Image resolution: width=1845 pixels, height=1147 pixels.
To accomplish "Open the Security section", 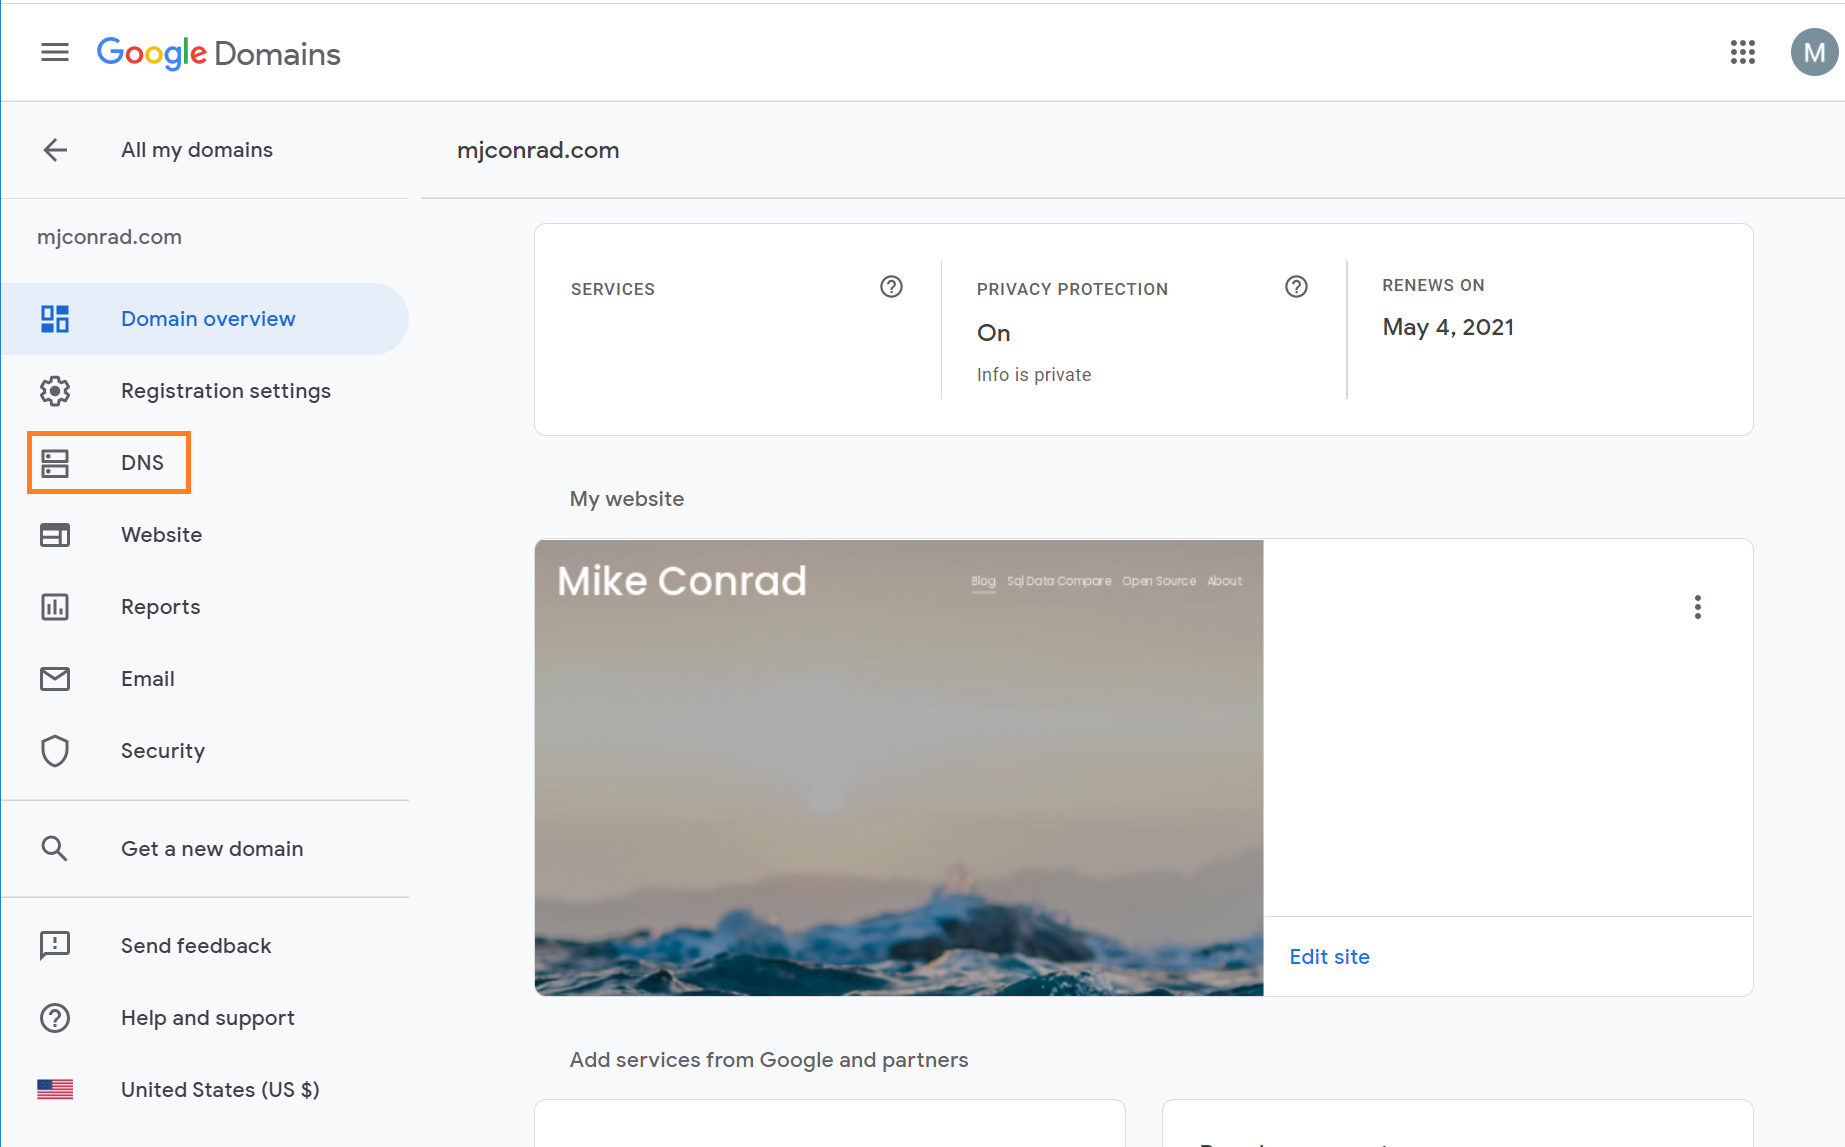I will (163, 751).
